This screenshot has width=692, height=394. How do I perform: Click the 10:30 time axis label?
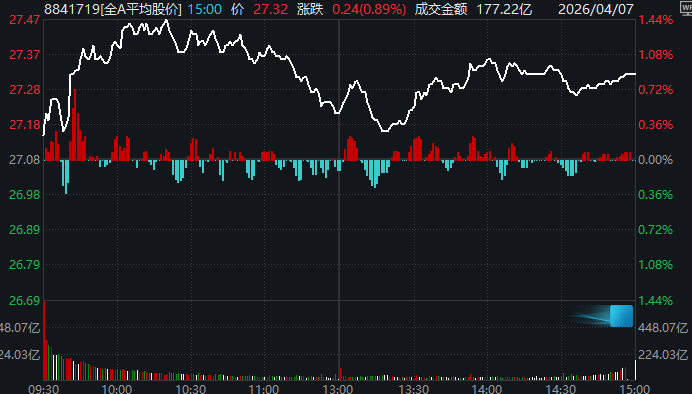tap(191, 389)
